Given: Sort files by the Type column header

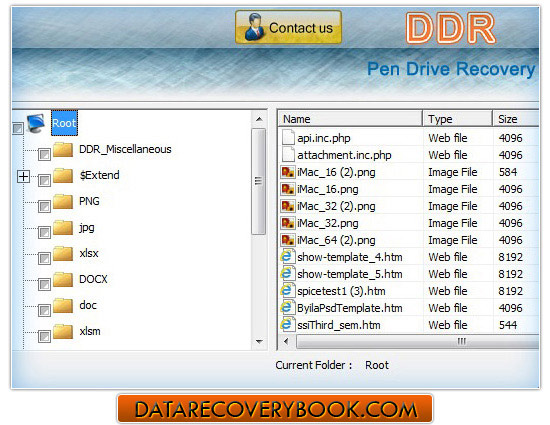Looking at the screenshot, I should coord(457,119).
